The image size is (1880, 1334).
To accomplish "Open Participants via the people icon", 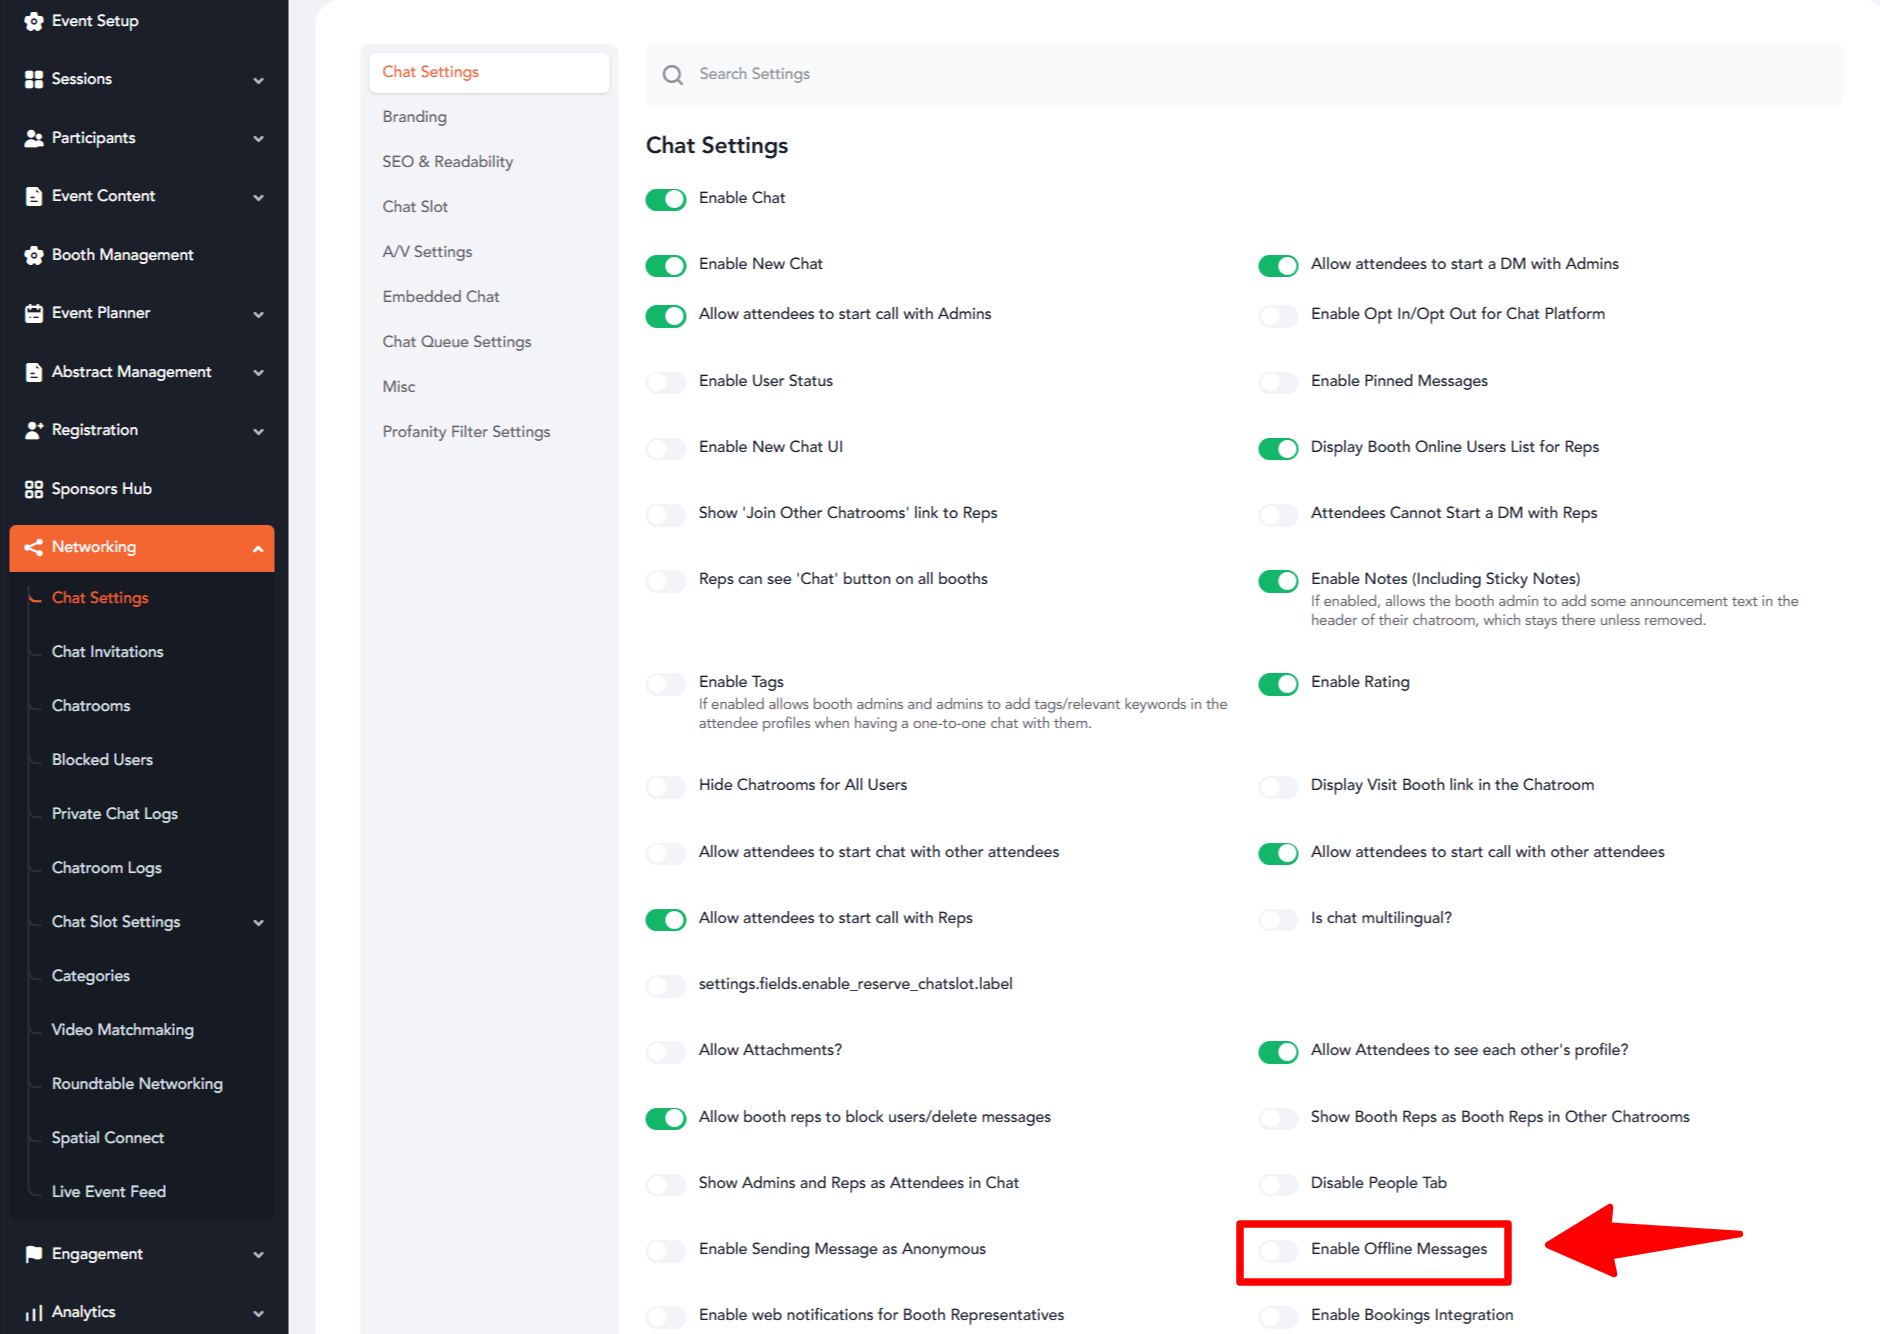I will [33, 138].
